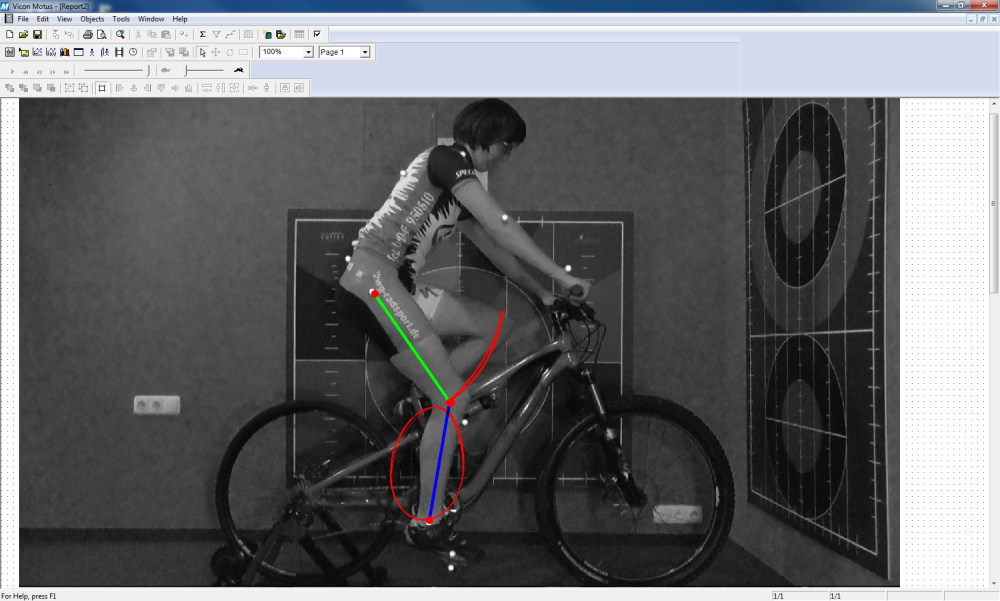1000x601 pixels.
Task: Step back one frame
Action: (x=39, y=71)
